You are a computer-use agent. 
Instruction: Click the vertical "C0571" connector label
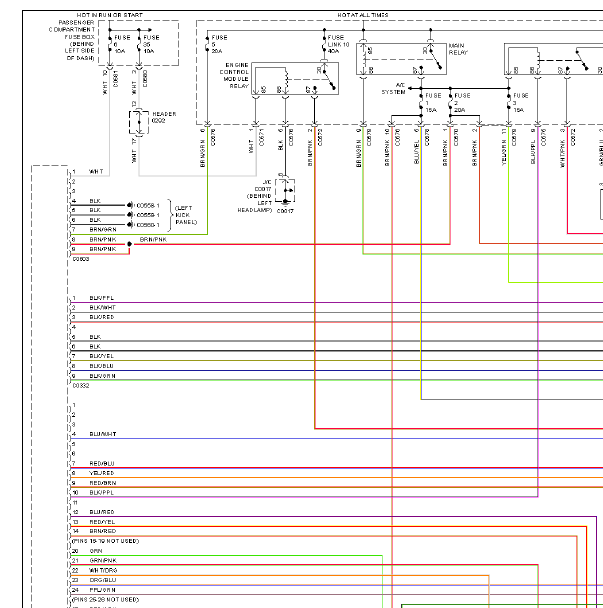pos(261,137)
